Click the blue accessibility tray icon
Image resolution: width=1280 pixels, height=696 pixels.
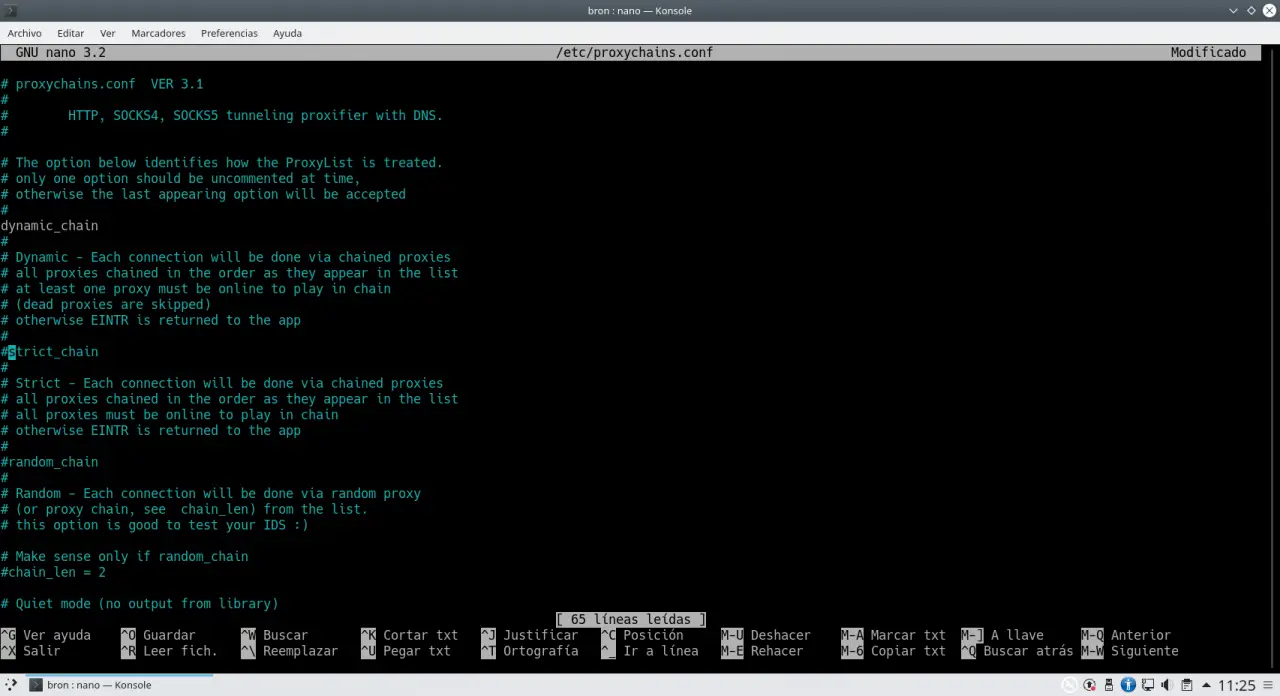tap(1127, 685)
